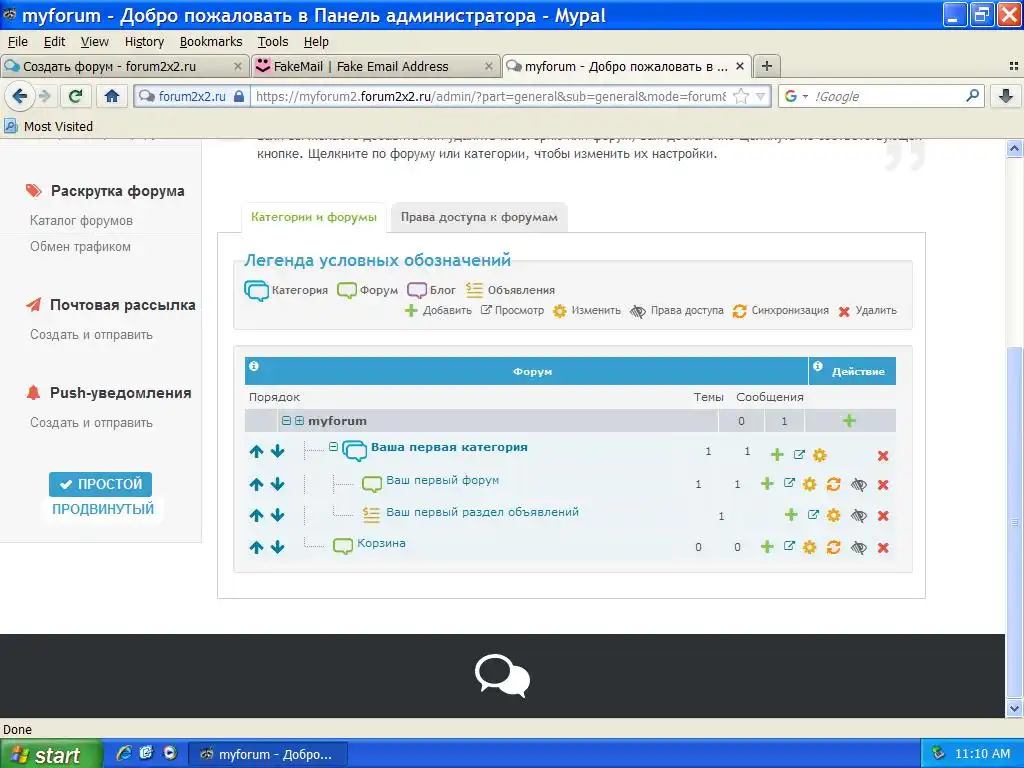Delete Ваш первый форум
The height and width of the screenshot is (768, 1024).
coord(883,485)
